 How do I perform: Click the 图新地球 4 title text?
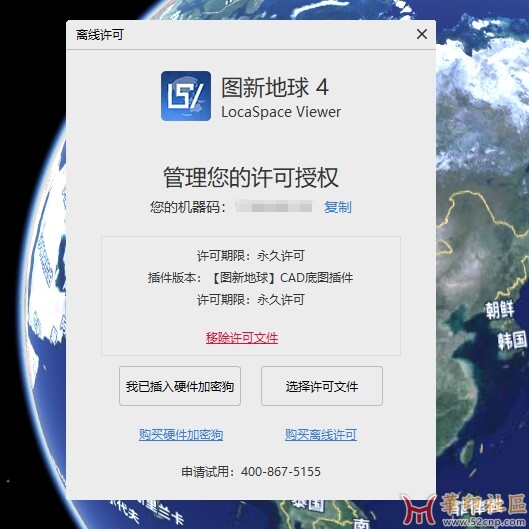[275, 87]
